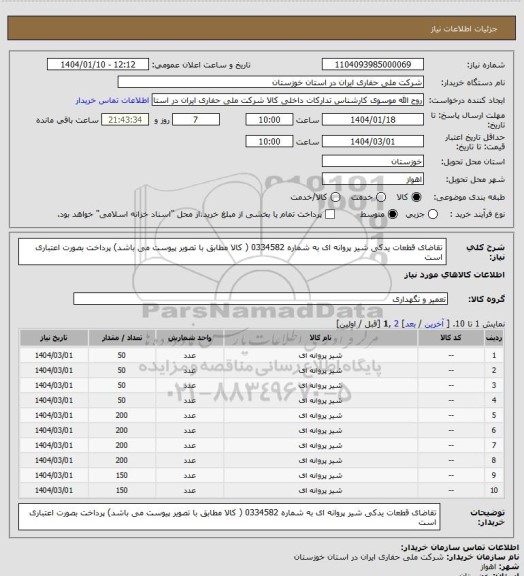Click the تعداد / مقدار column header
This screenshot has width=524, height=576.
coord(122,338)
